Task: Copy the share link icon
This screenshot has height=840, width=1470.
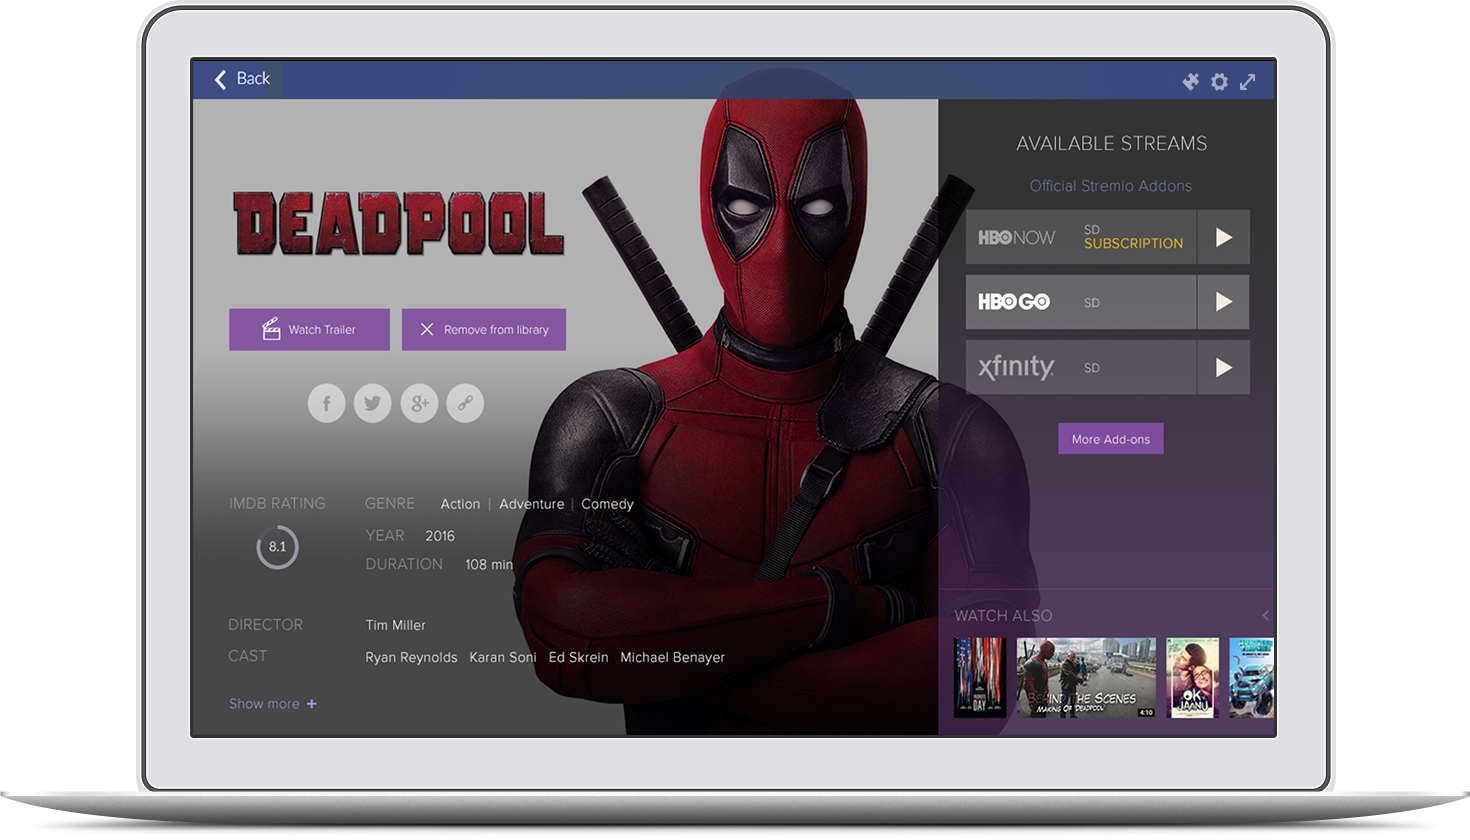Action: click(x=465, y=404)
